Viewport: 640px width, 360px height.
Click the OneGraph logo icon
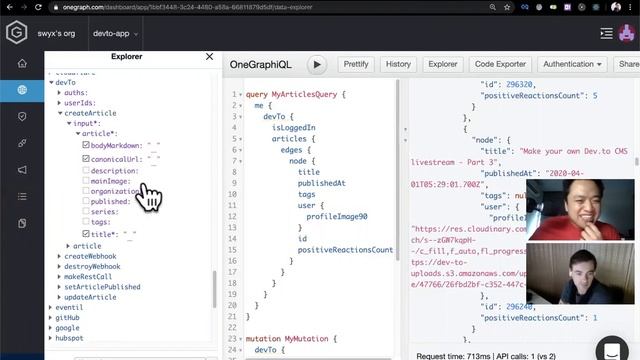[x=16, y=32]
